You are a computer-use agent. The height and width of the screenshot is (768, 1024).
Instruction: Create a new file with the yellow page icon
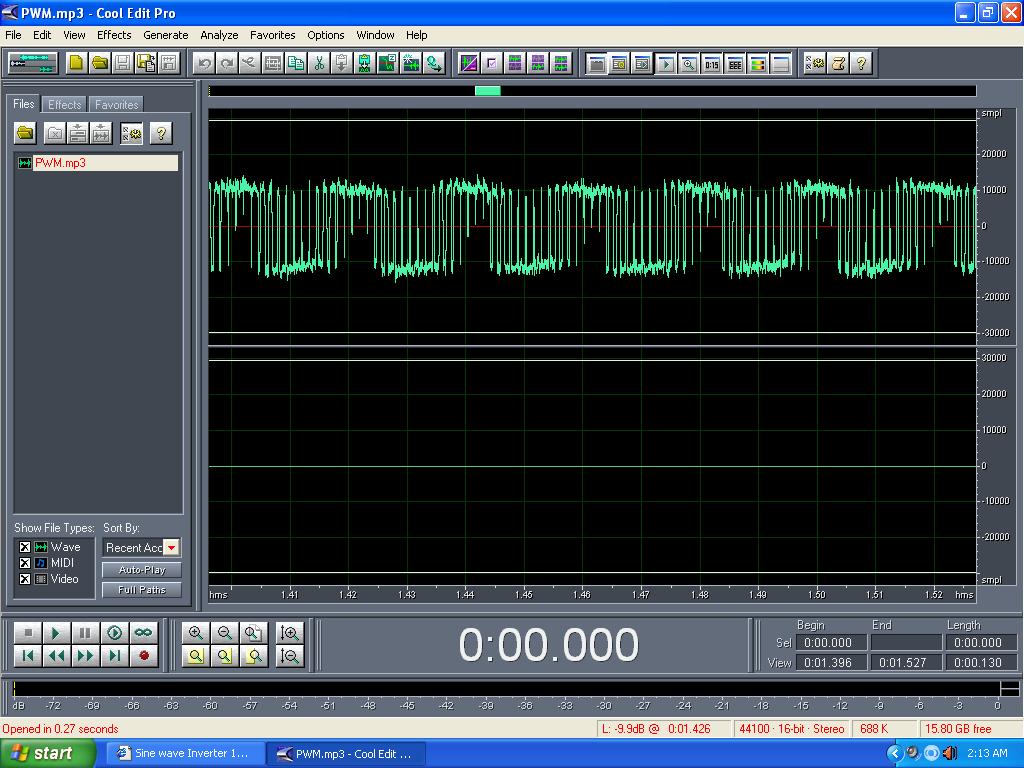[x=76, y=63]
